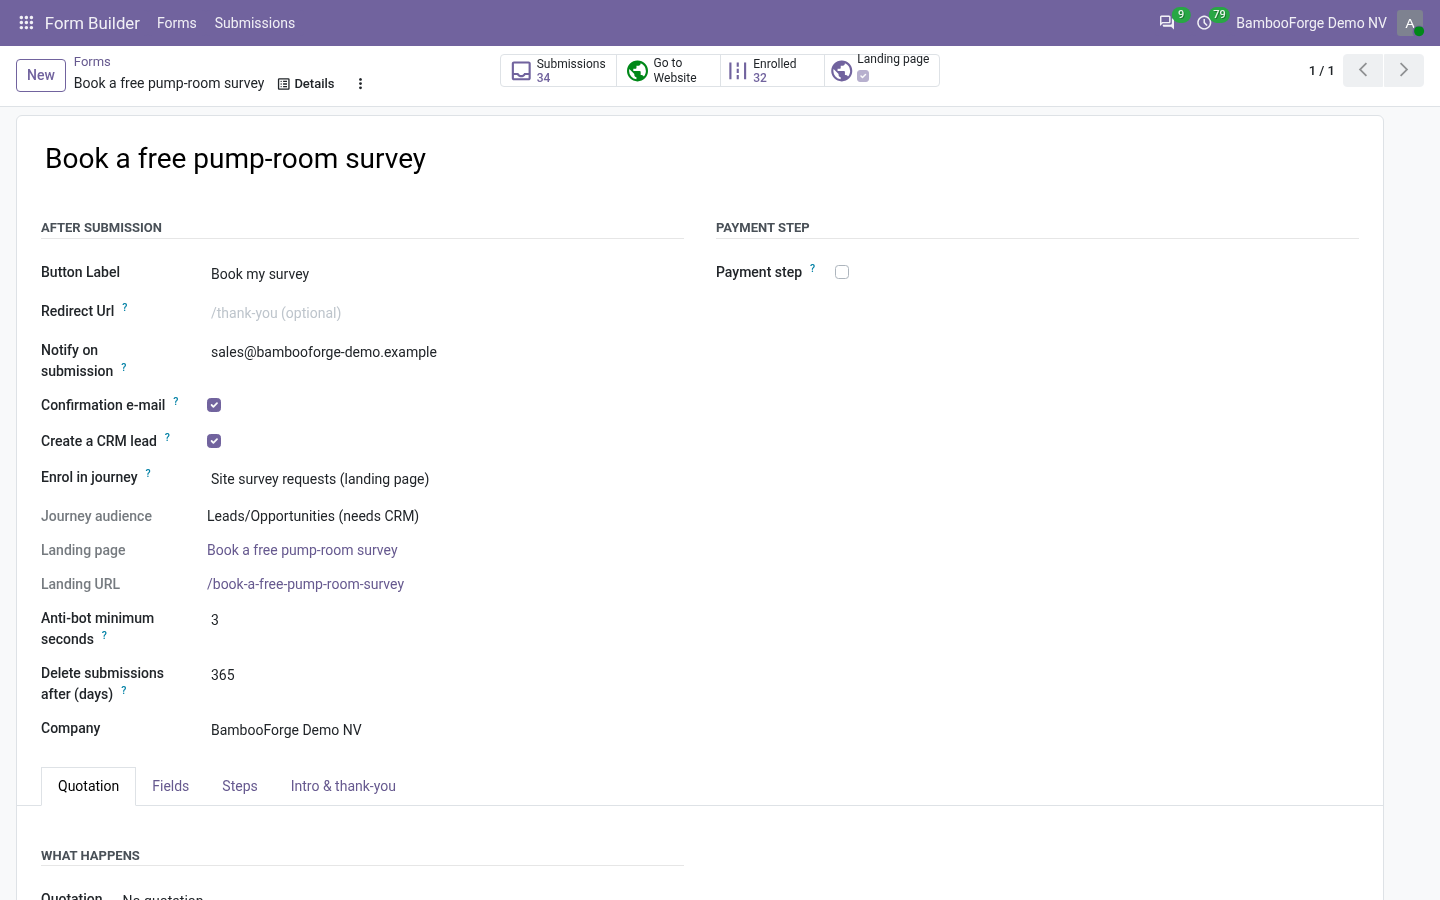The height and width of the screenshot is (900, 1440).
Task: Click the Redirect Url input field
Action: tap(445, 313)
